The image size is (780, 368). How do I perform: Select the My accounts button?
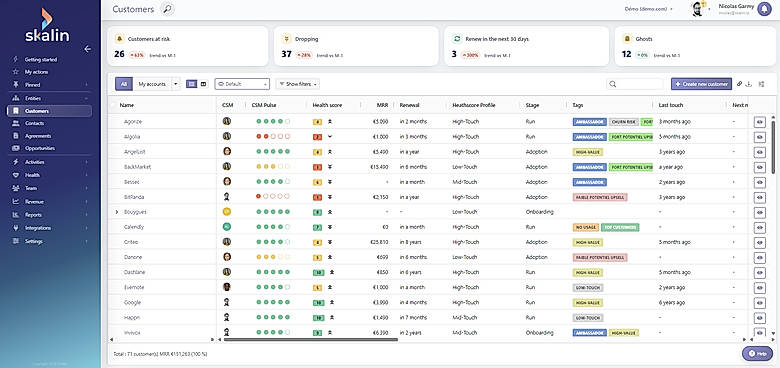pyautogui.click(x=152, y=84)
